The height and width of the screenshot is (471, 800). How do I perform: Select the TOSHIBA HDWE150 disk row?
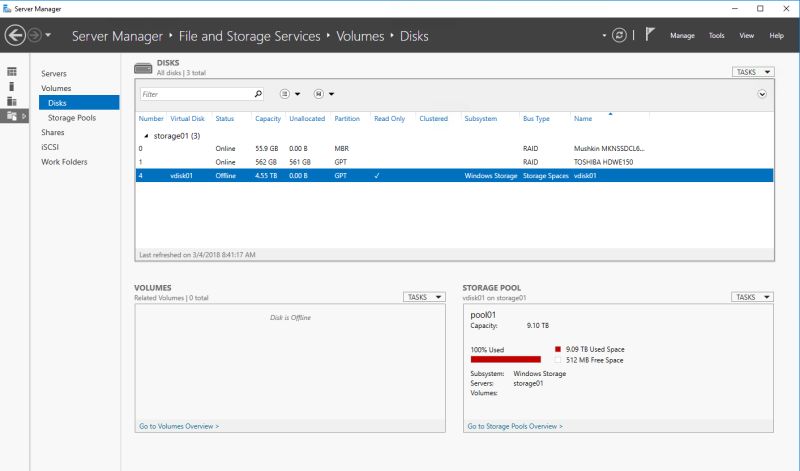pos(454,162)
